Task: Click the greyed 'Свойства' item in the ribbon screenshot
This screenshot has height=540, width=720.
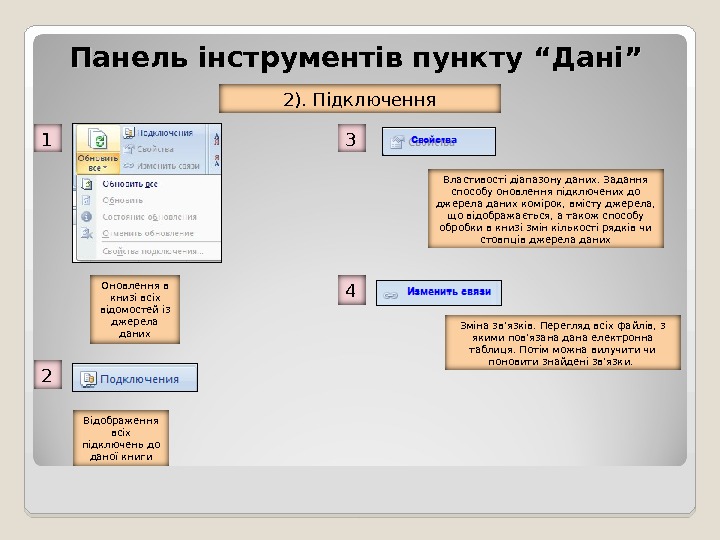Action: [x=149, y=149]
